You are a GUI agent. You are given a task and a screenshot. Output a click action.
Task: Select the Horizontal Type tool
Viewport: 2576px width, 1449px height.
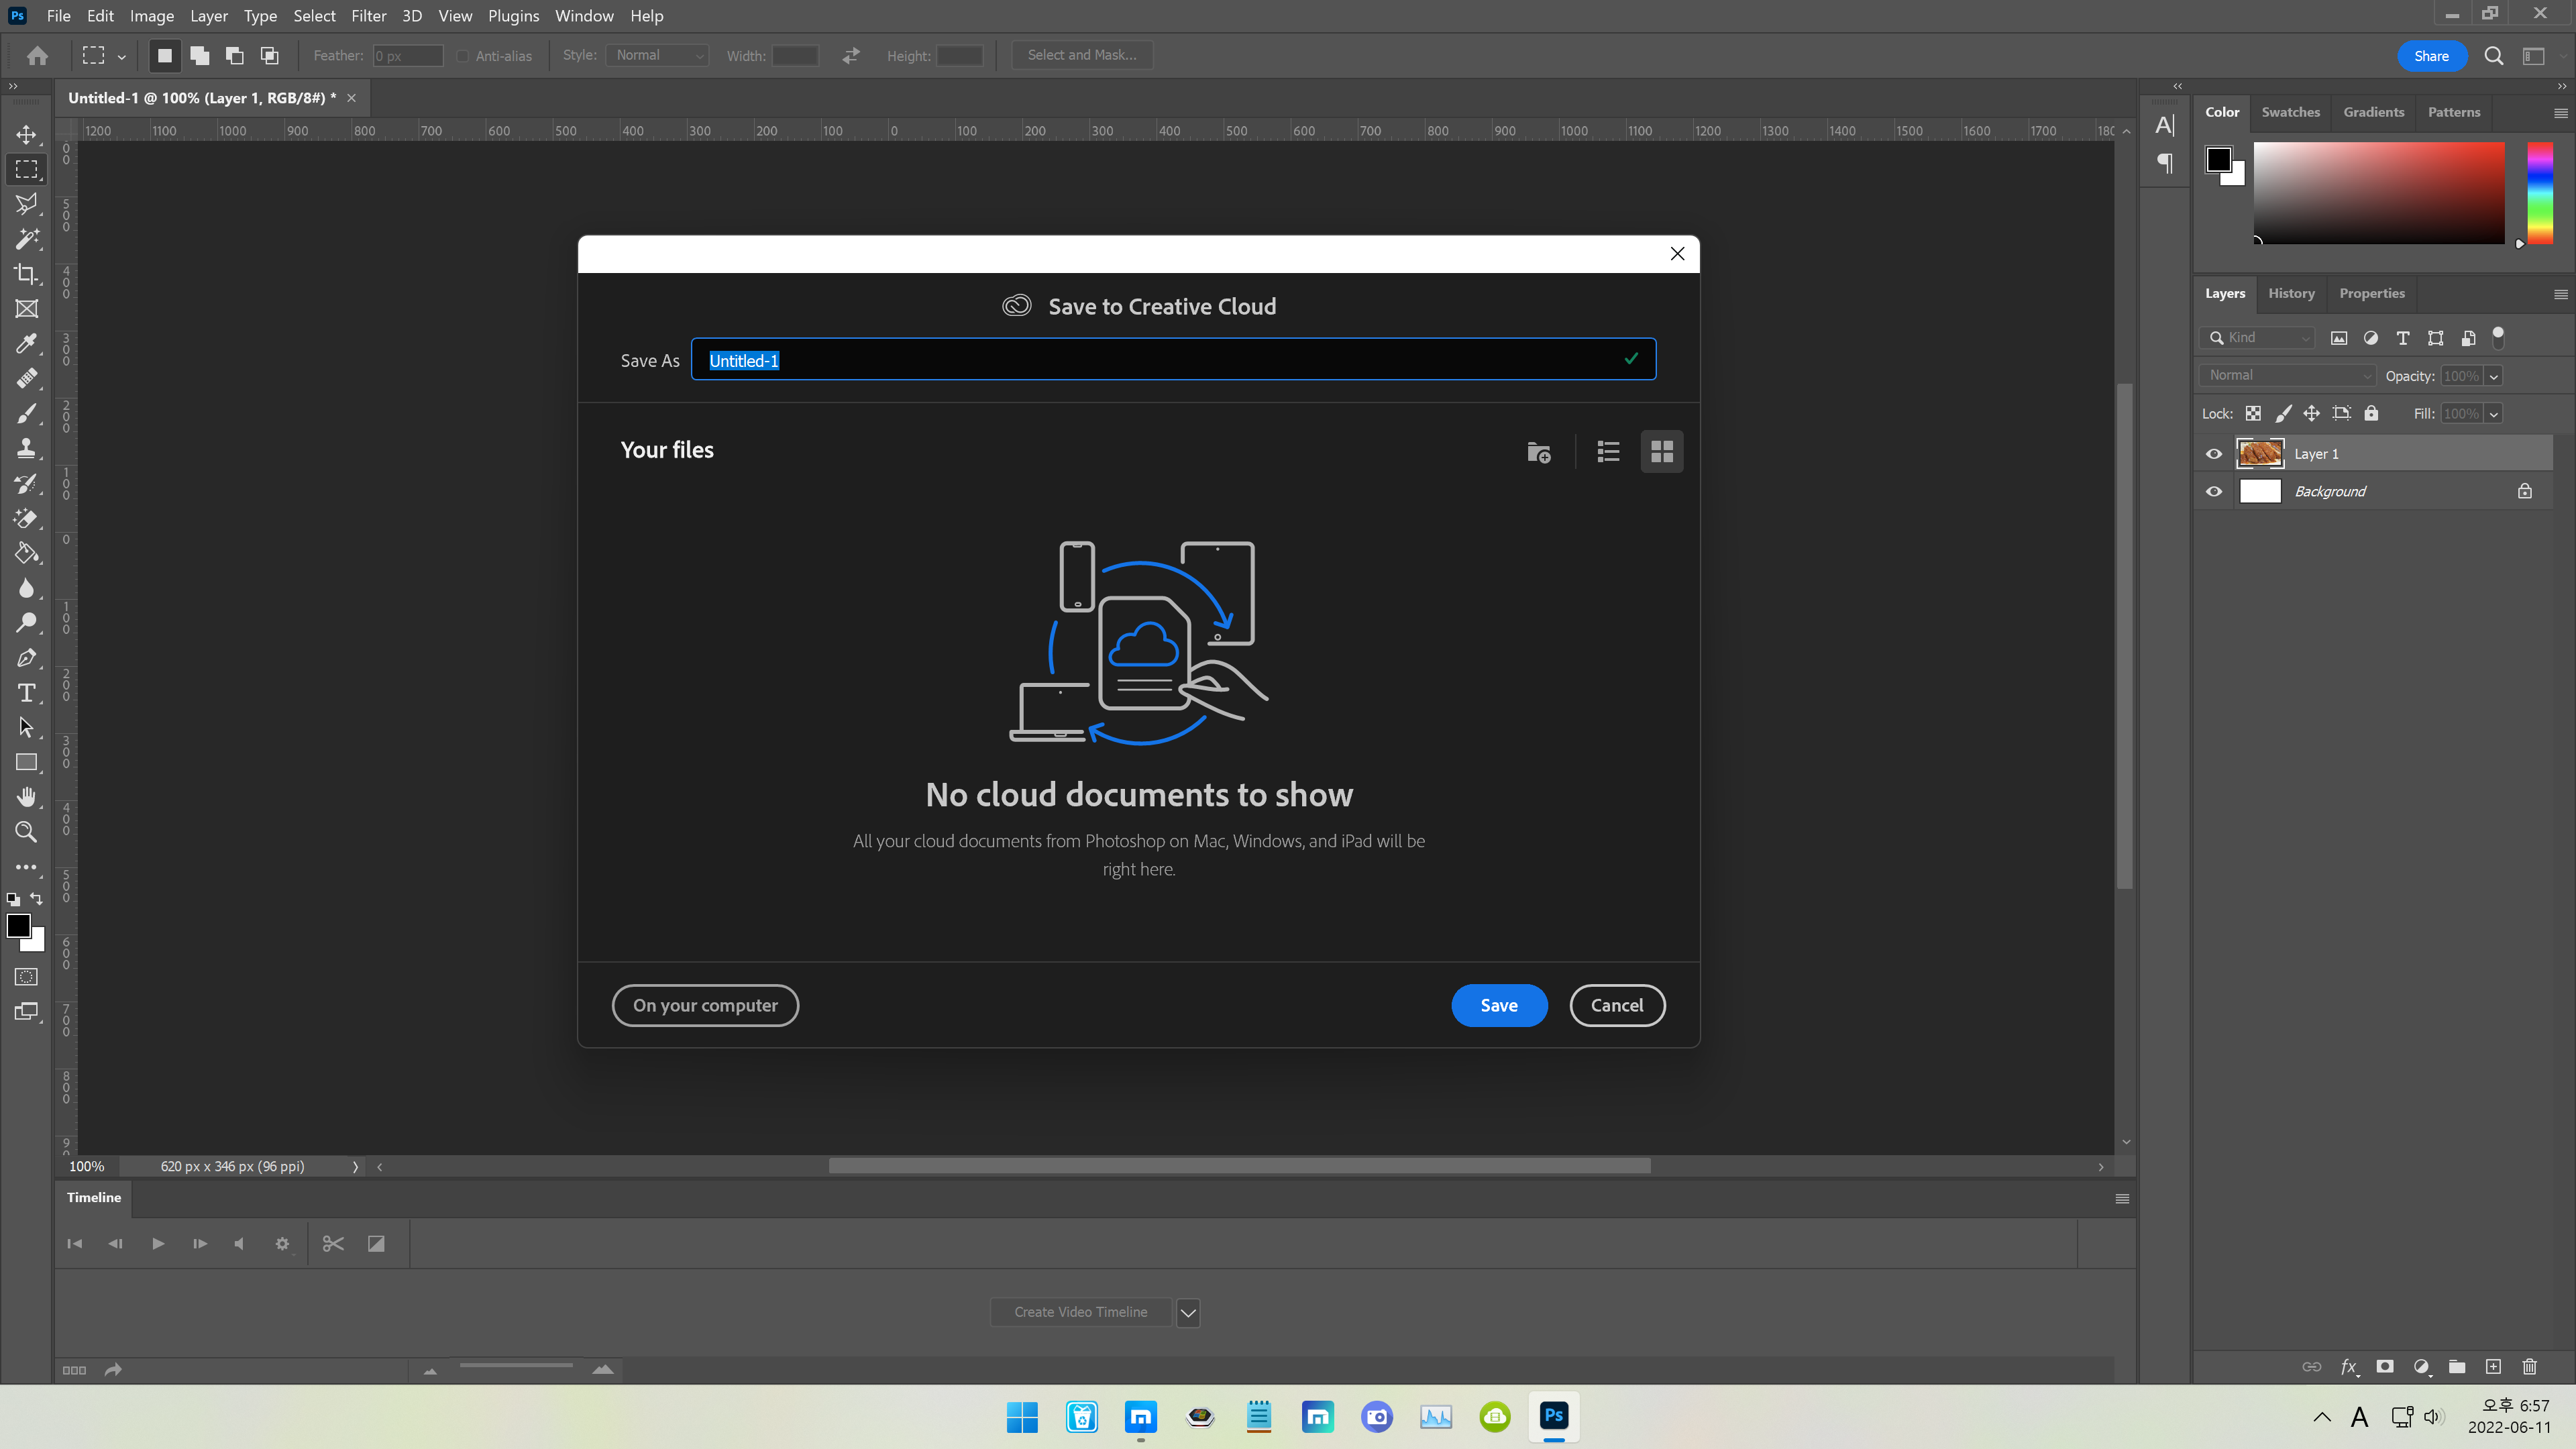tap(27, 693)
